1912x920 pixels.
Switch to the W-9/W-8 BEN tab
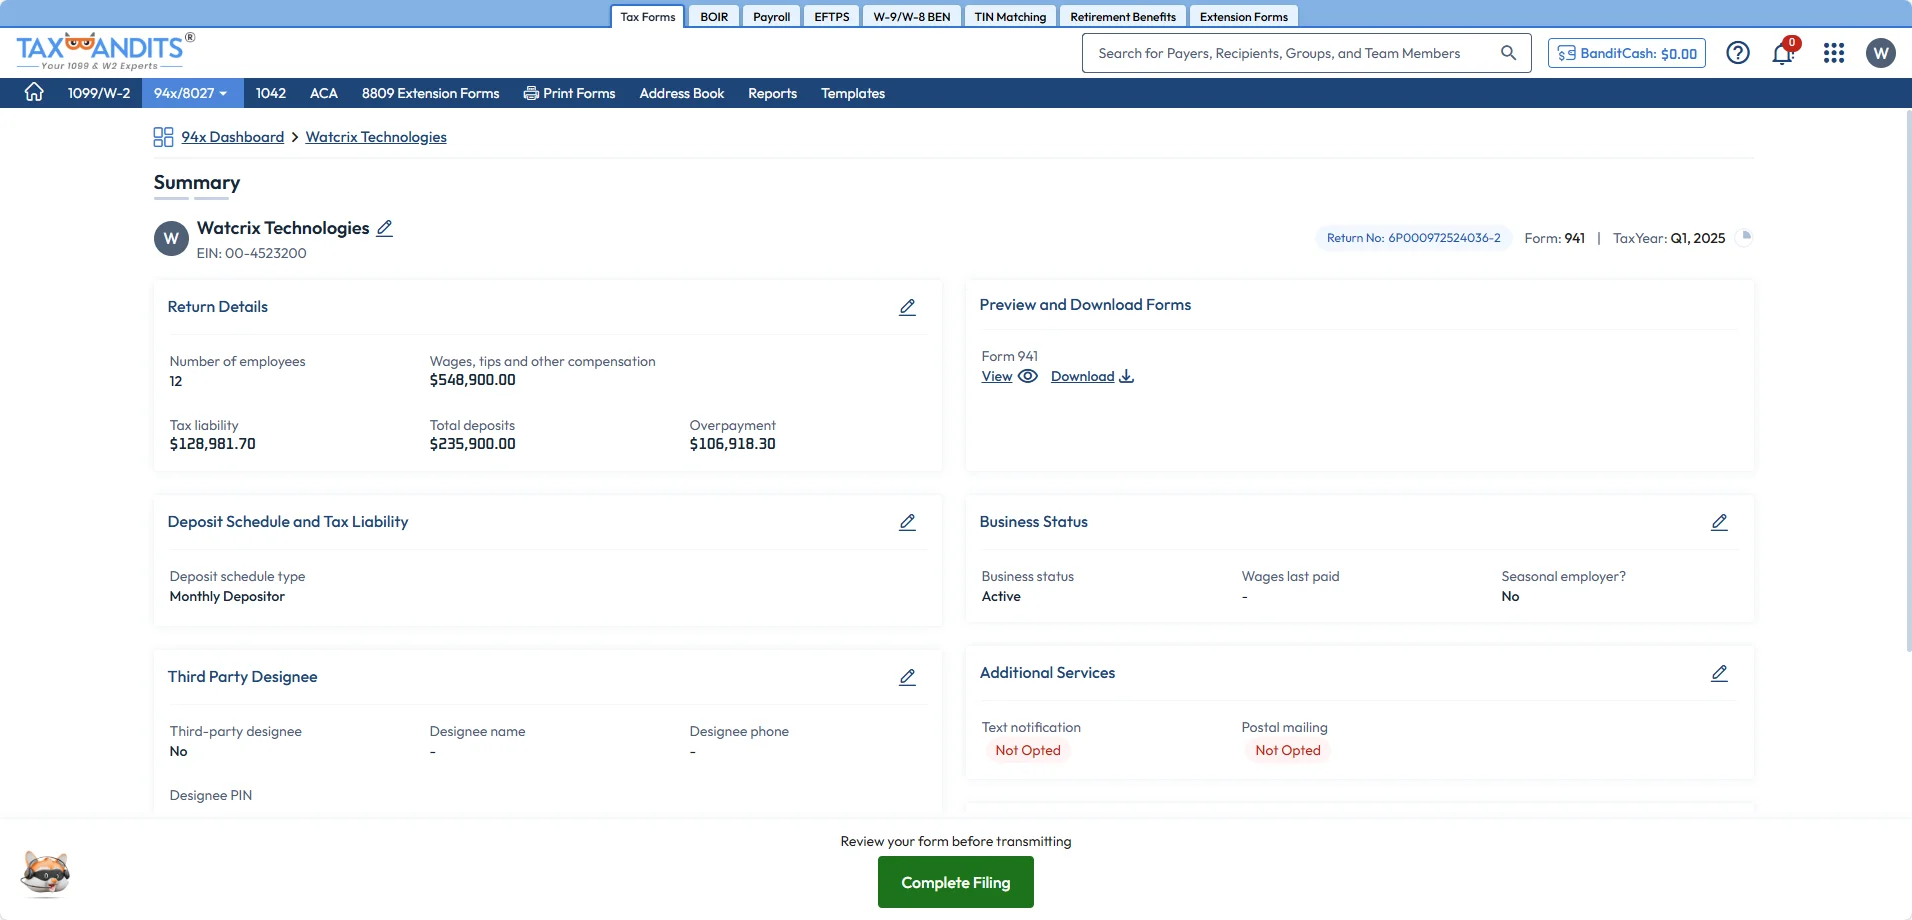[912, 17]
